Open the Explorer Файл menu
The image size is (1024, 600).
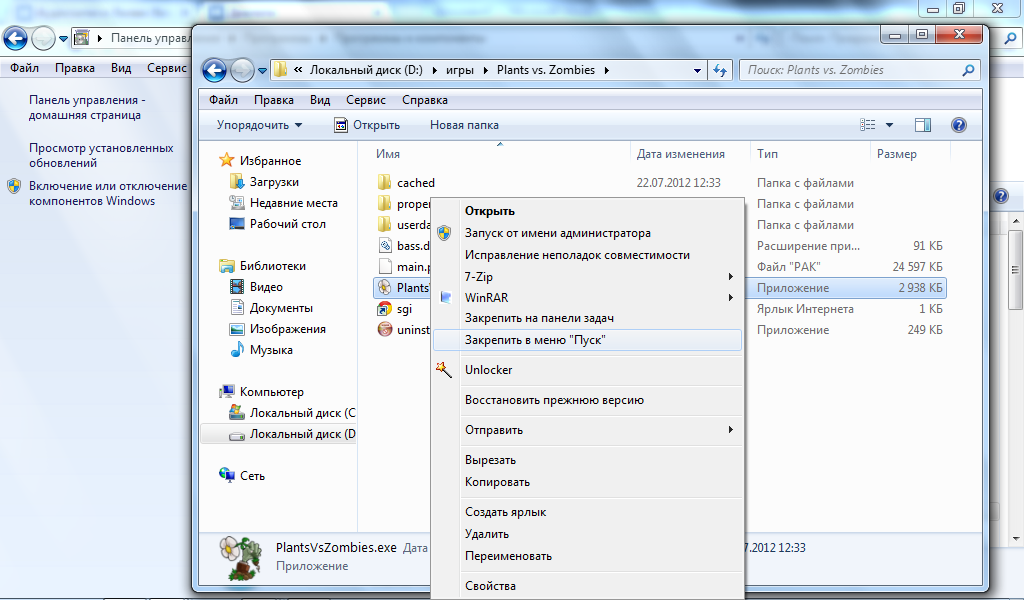point(223,100)
